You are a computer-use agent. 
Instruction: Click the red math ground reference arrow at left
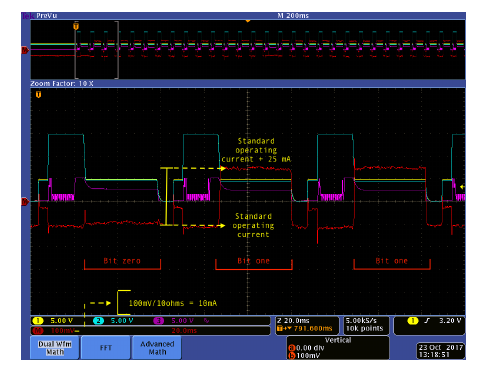point(25,202)
